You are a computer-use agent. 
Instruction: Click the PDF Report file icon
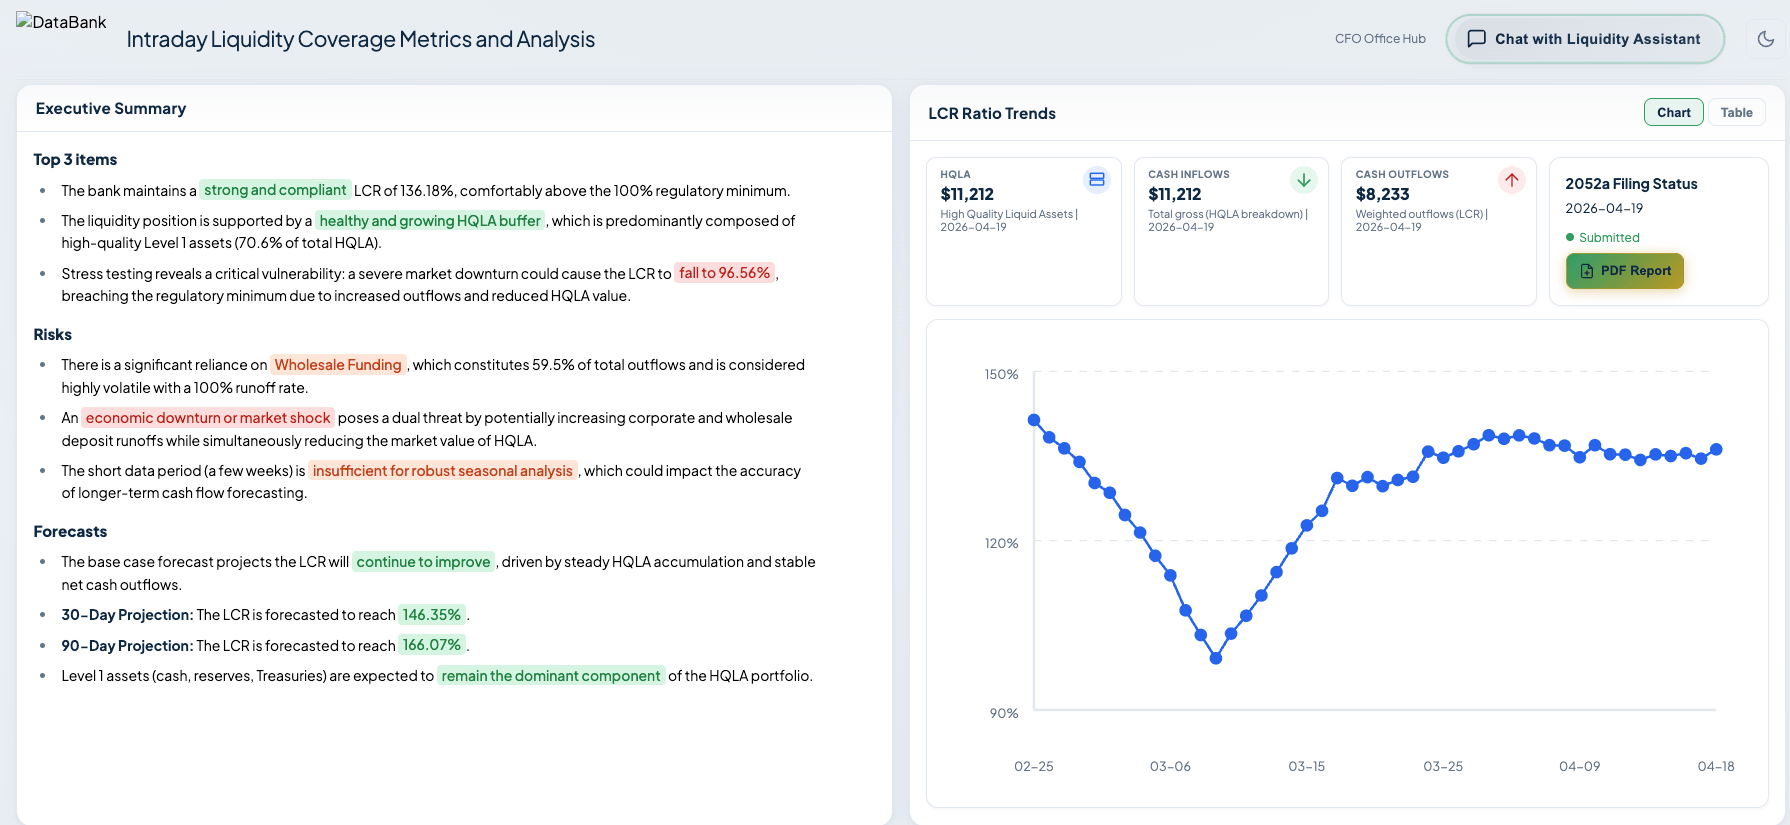[x=1587, y=271]
